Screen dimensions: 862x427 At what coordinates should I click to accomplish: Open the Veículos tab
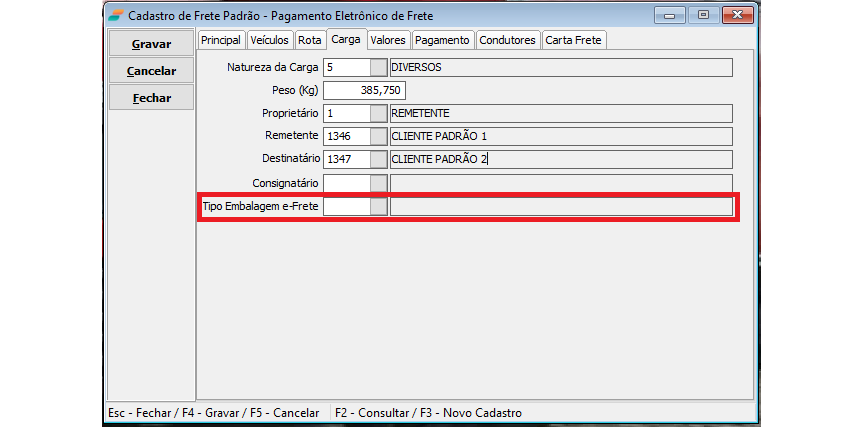click(270, 40)
